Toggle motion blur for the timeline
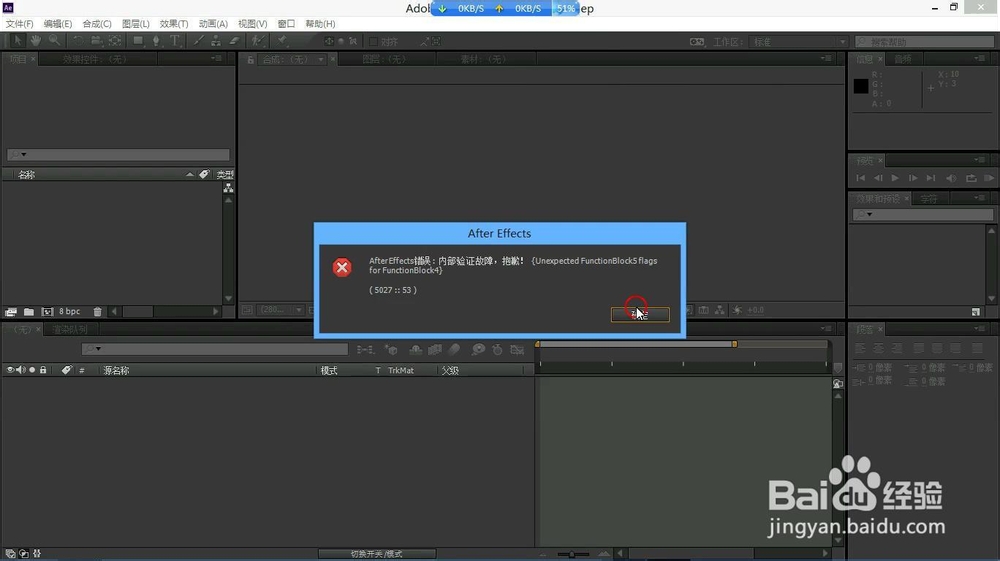Image resolution: width=1000 pixels, height=561 pixels. (454, 349)
